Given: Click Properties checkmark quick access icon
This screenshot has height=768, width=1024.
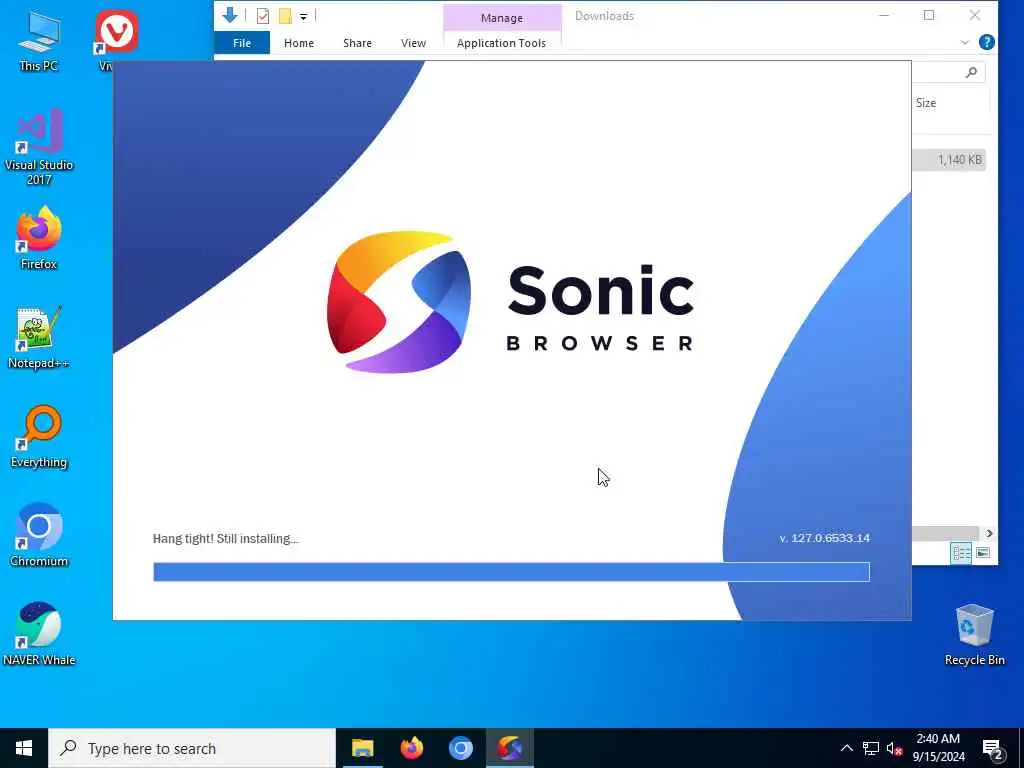Looking at the screenshot, I should (x=263, y=16).
